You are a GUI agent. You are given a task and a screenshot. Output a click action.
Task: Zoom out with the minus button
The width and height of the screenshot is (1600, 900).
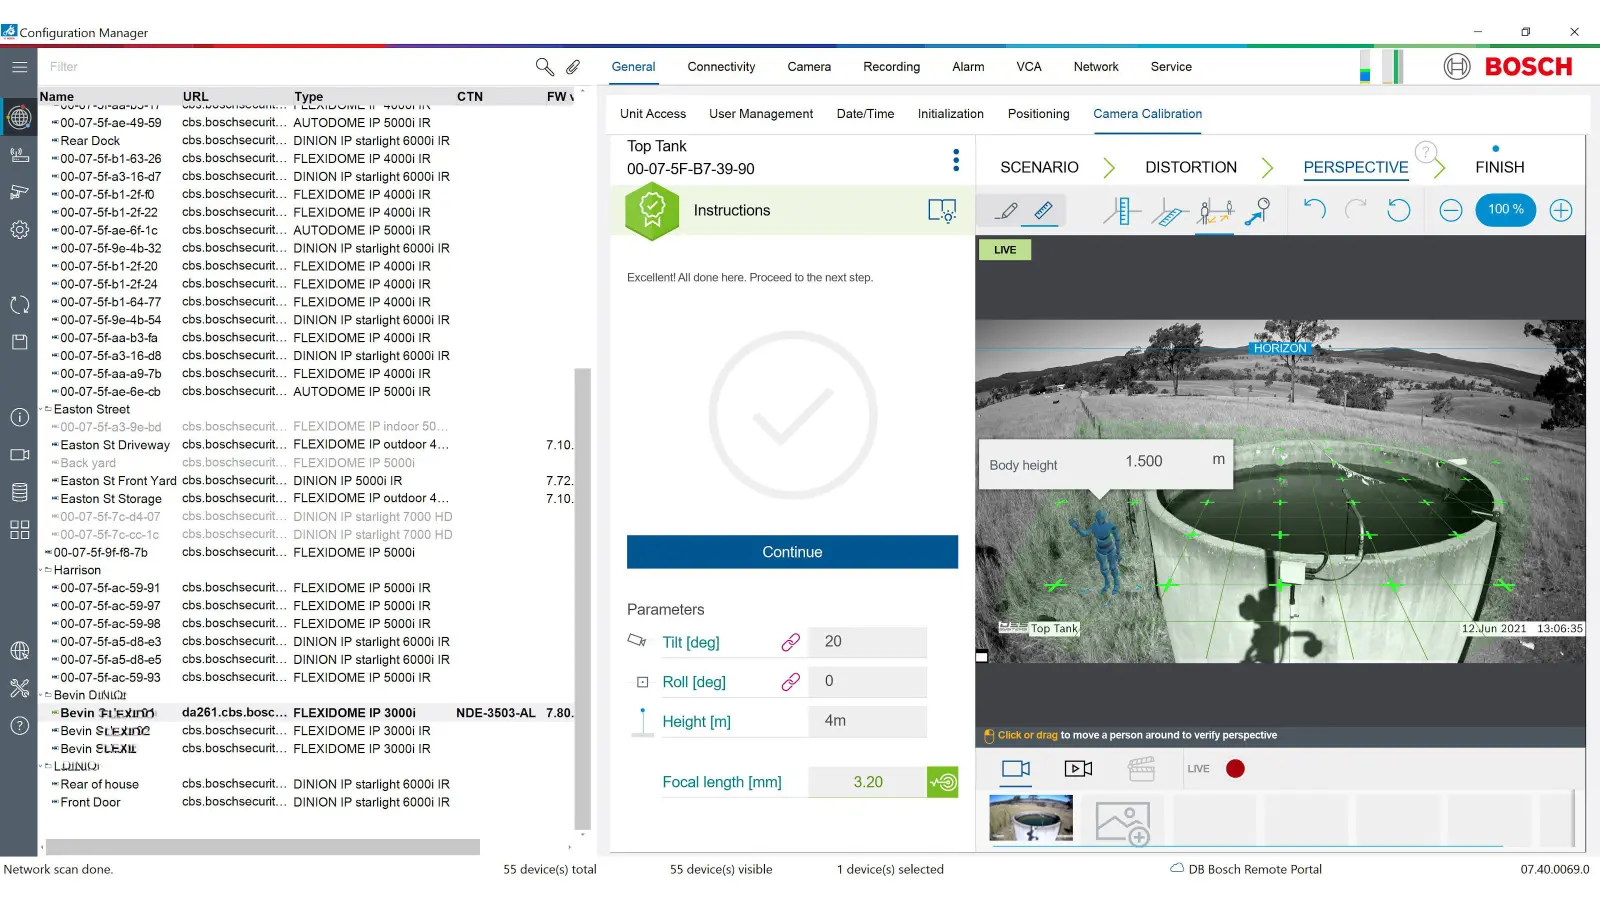[1451, 210]
